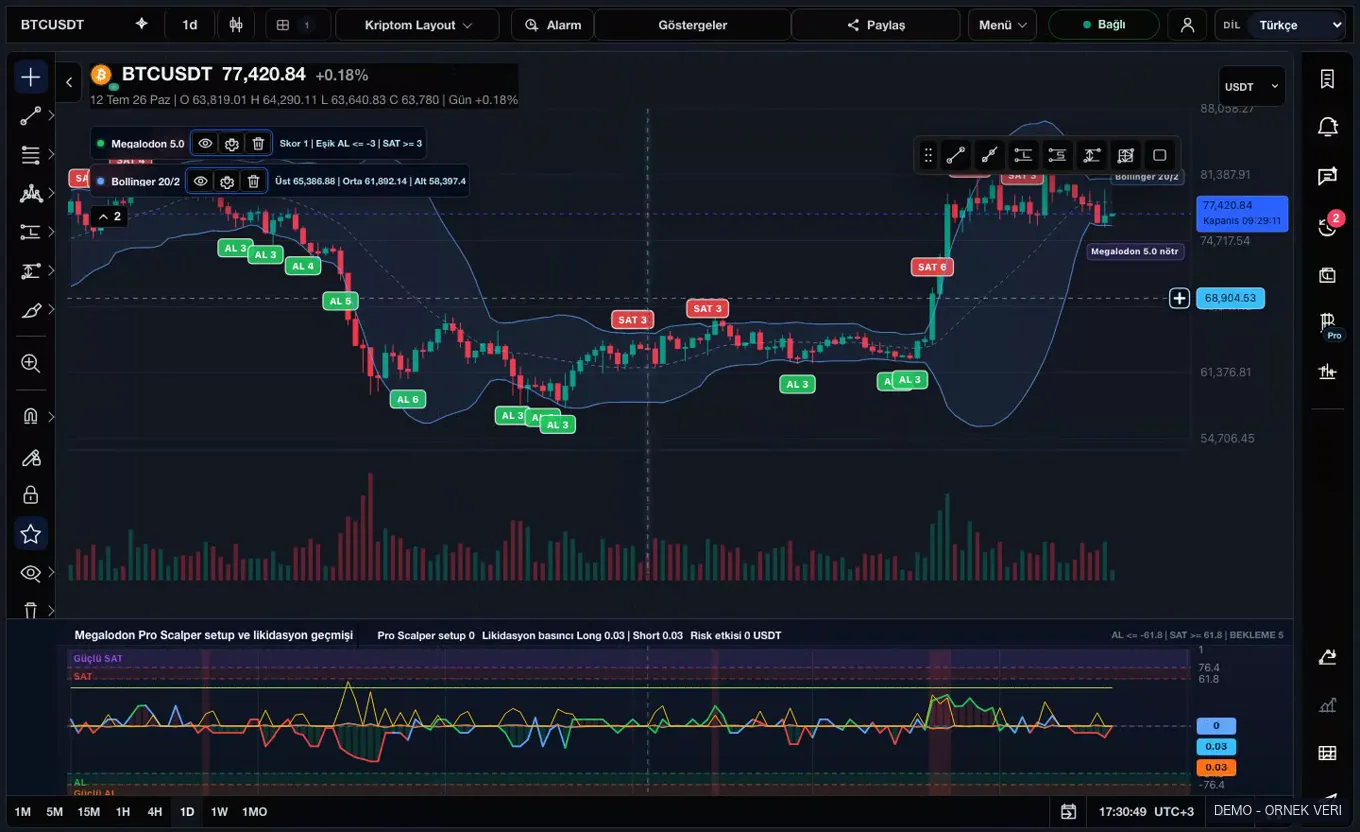Grab the floating toolbar drag handle

(x=928, y=155)
